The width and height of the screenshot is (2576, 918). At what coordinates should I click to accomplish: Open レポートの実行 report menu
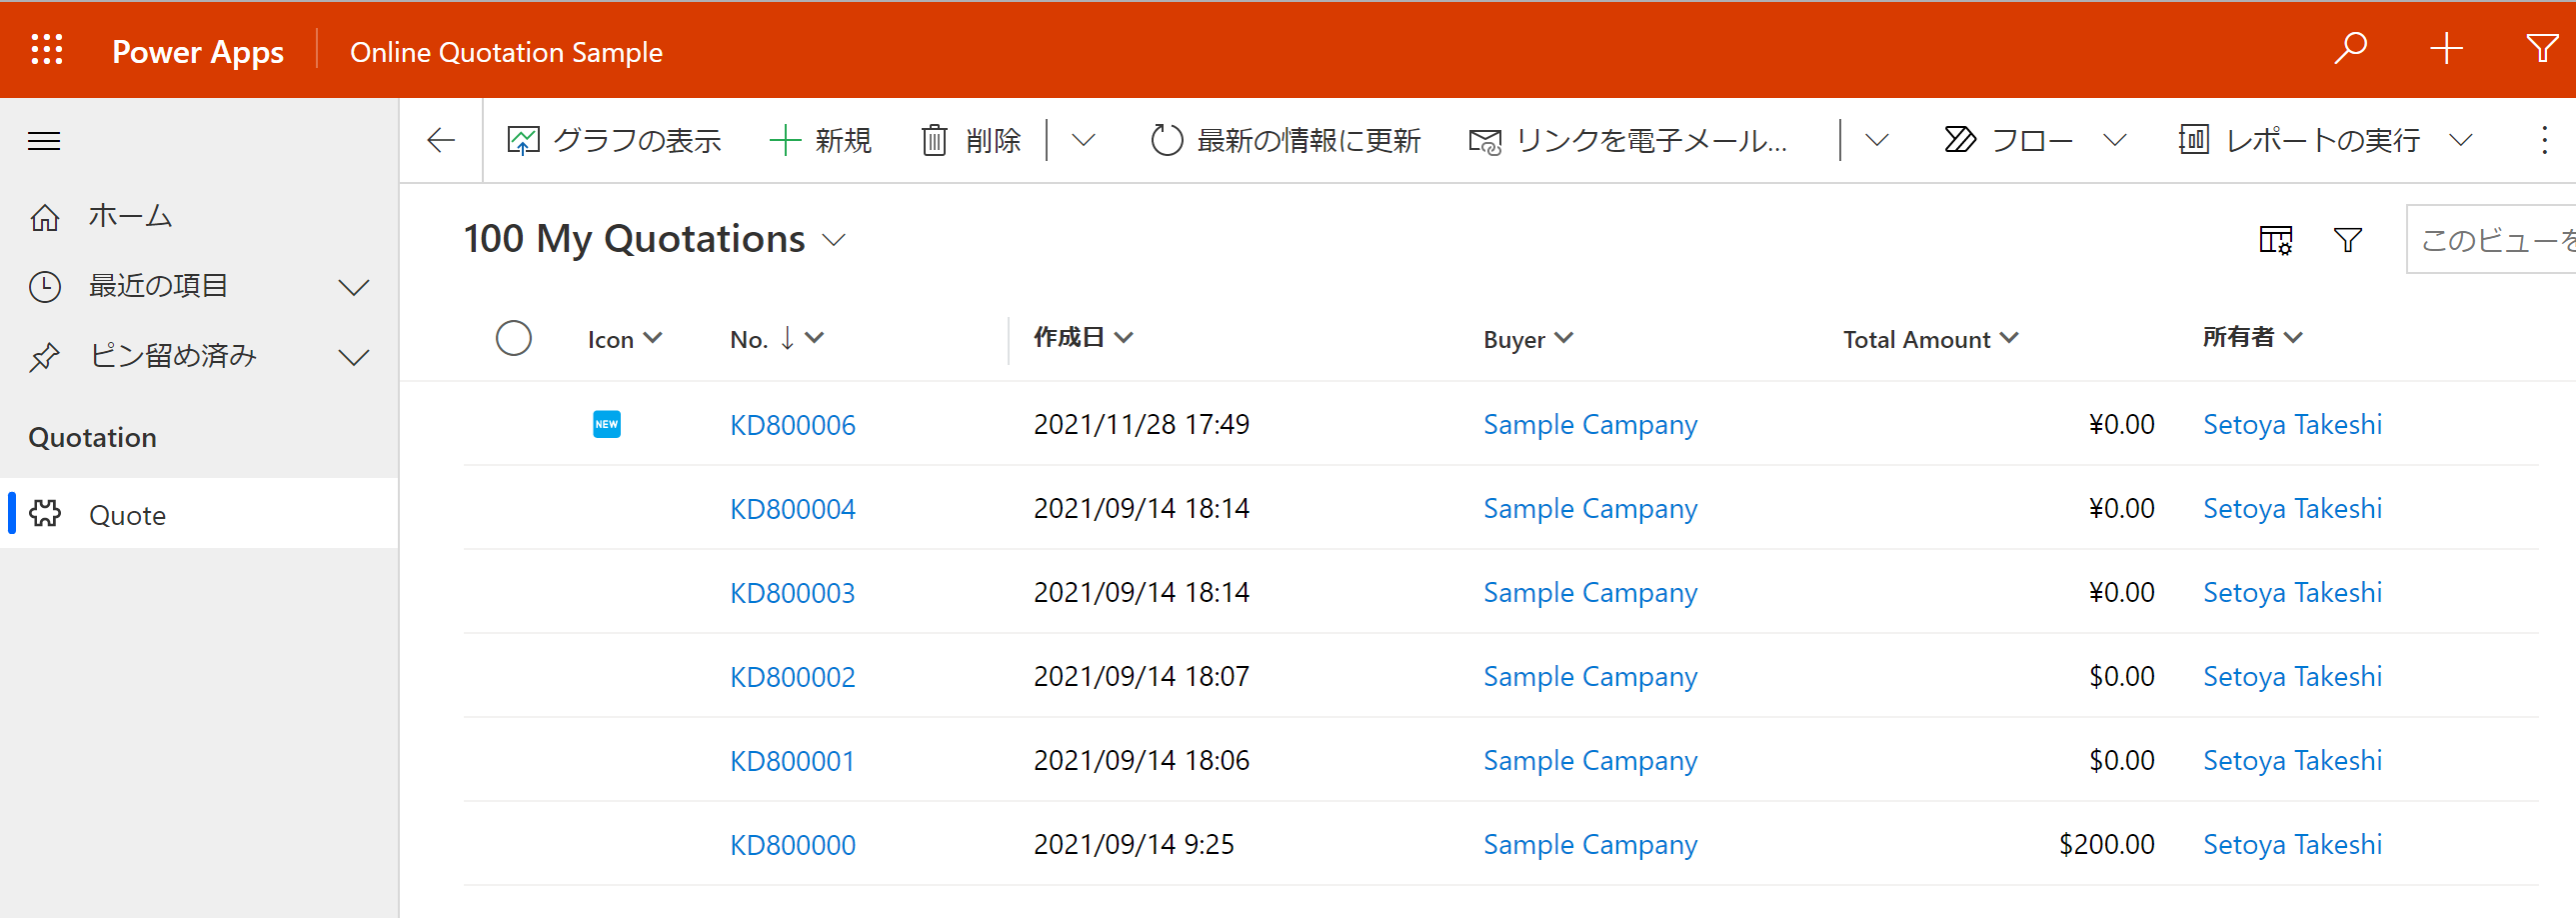click(2299, 141)
